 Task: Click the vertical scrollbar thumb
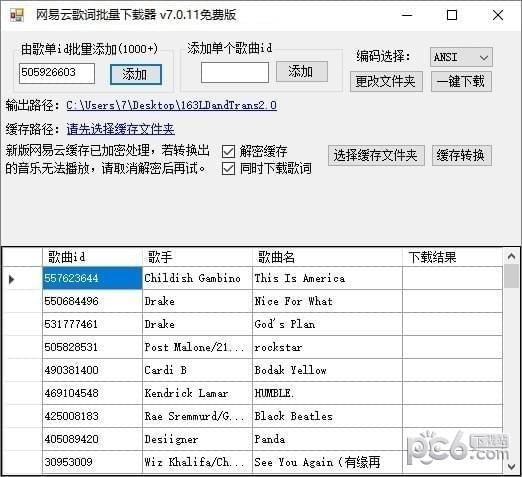pyautogui.click(x=511, y=276)
